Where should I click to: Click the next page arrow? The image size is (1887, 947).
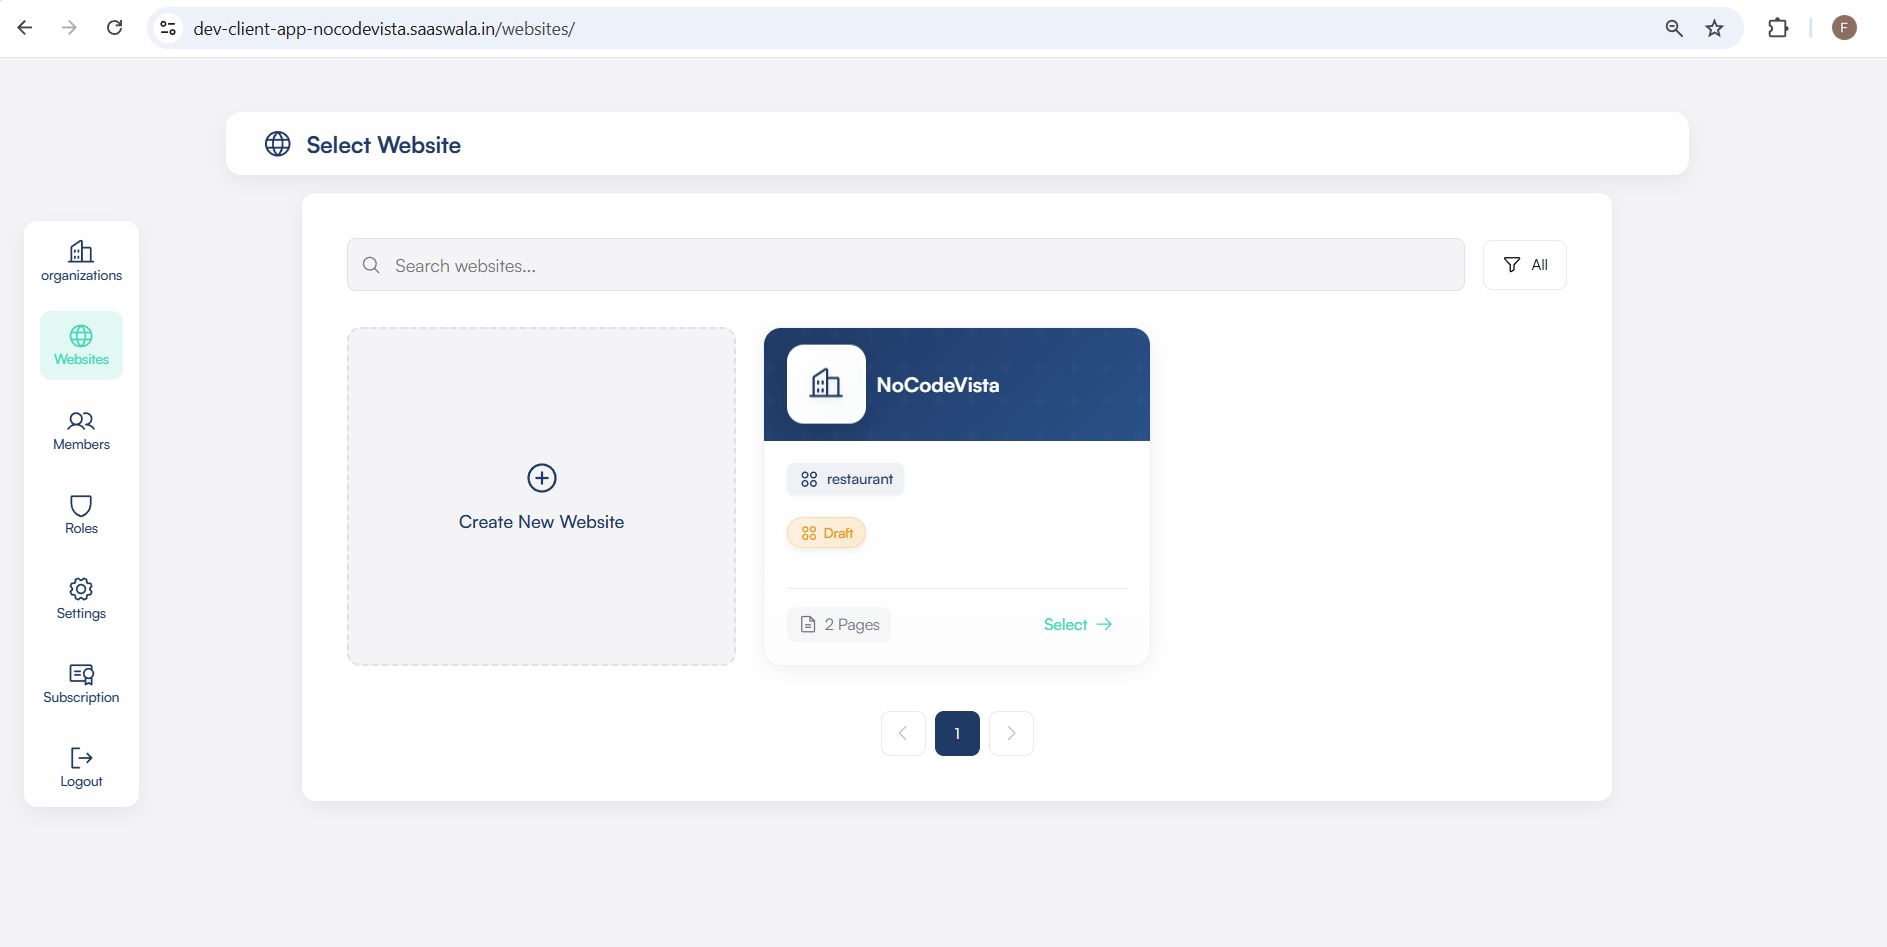[x=1011, y=732]
